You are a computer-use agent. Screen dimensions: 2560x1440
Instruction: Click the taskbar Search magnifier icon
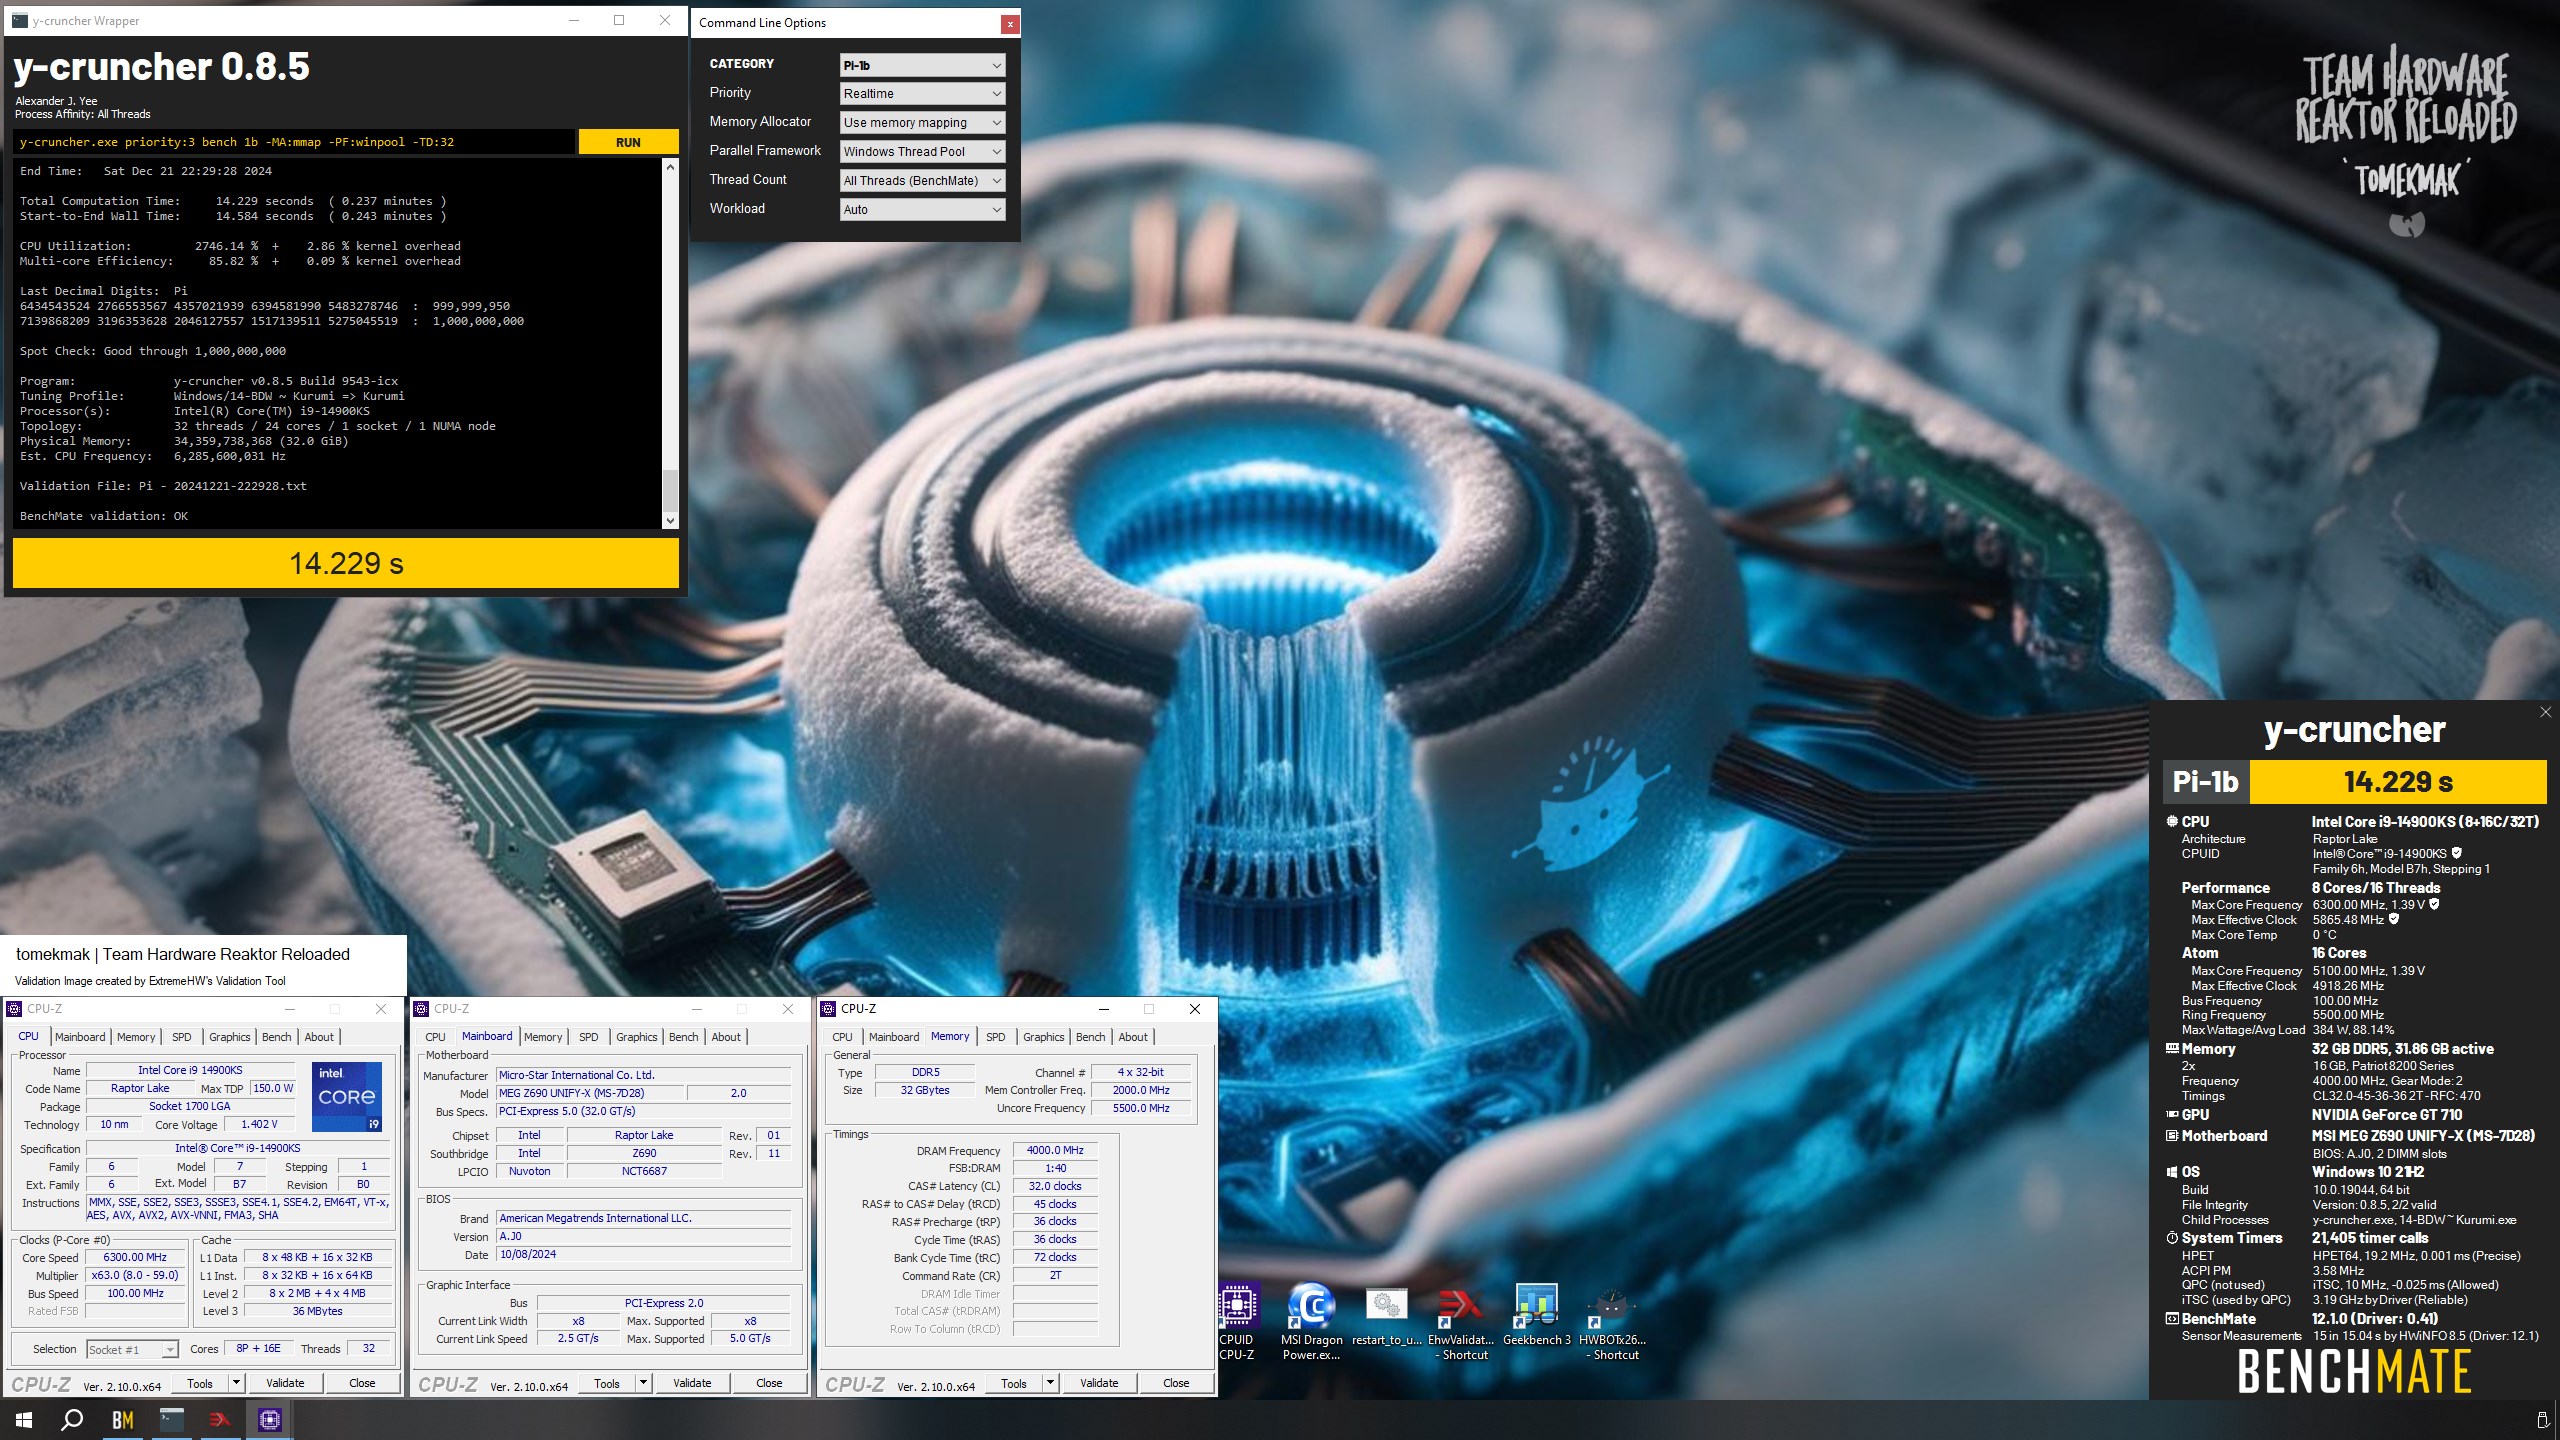pos(72,1420)
